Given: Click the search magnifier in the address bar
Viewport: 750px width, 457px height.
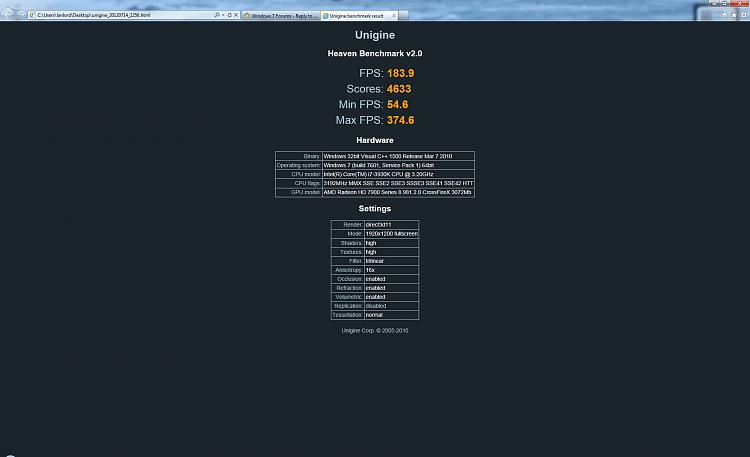Looking at the screenshot, I should coord(217,15).
